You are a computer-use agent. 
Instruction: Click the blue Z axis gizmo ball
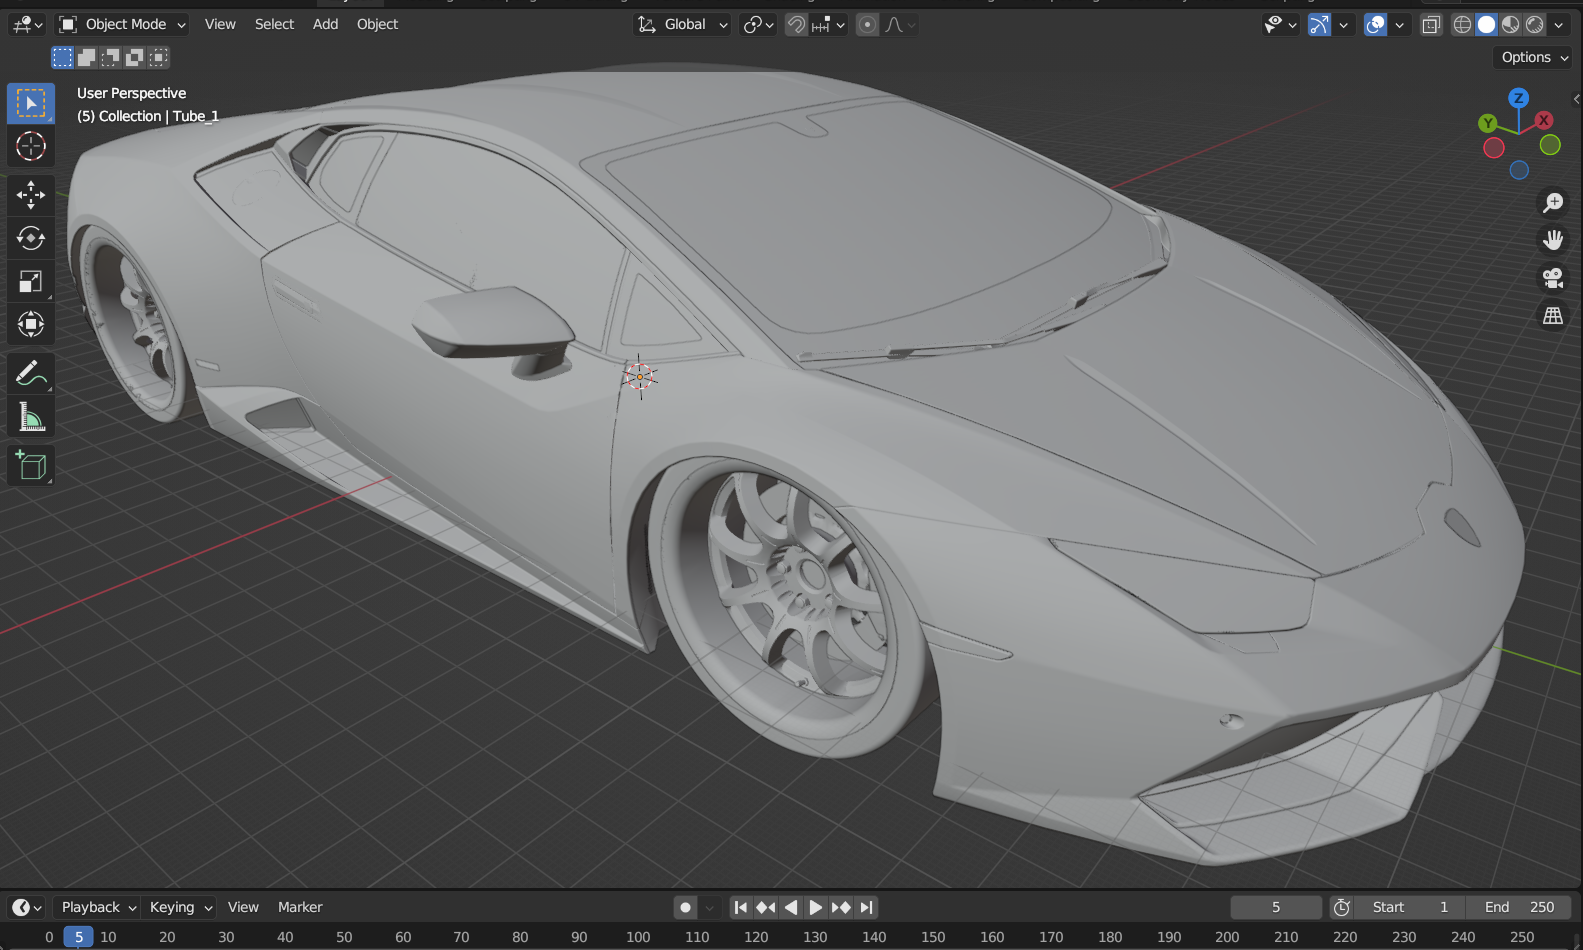(1519, 98)
